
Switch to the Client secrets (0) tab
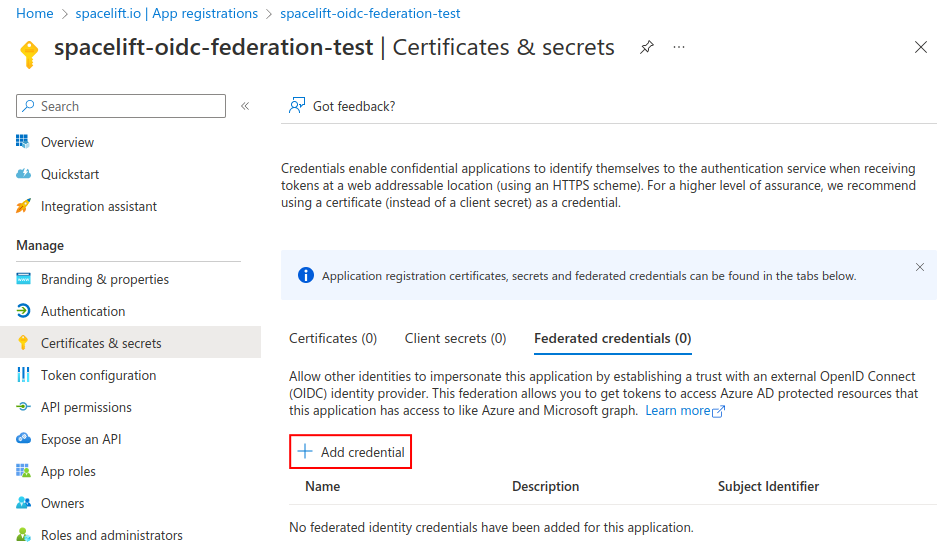[x=455, y=338]
